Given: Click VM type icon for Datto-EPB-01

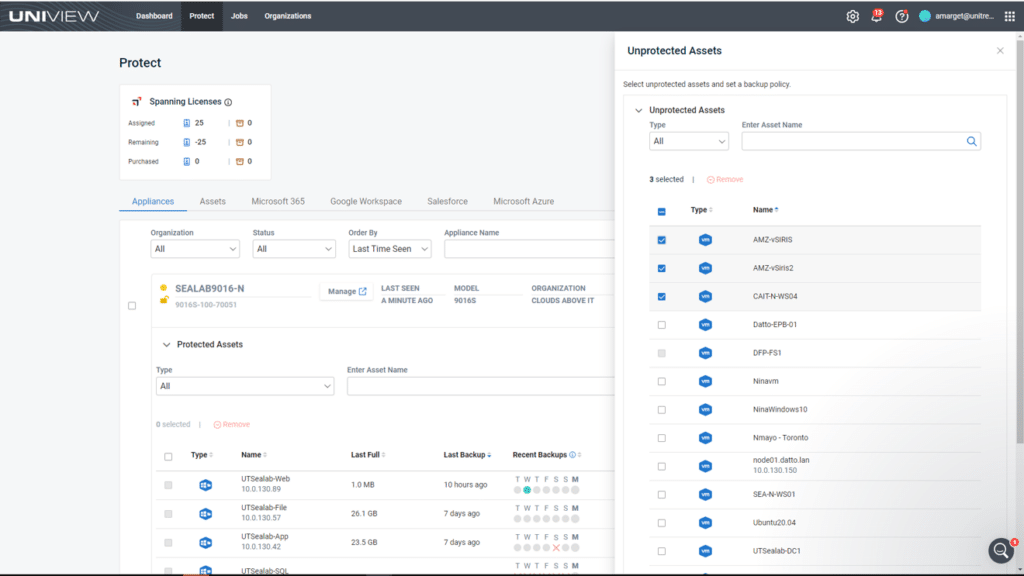Looking at the screenshot, I should pyautogui.click(x=705, y=325).
